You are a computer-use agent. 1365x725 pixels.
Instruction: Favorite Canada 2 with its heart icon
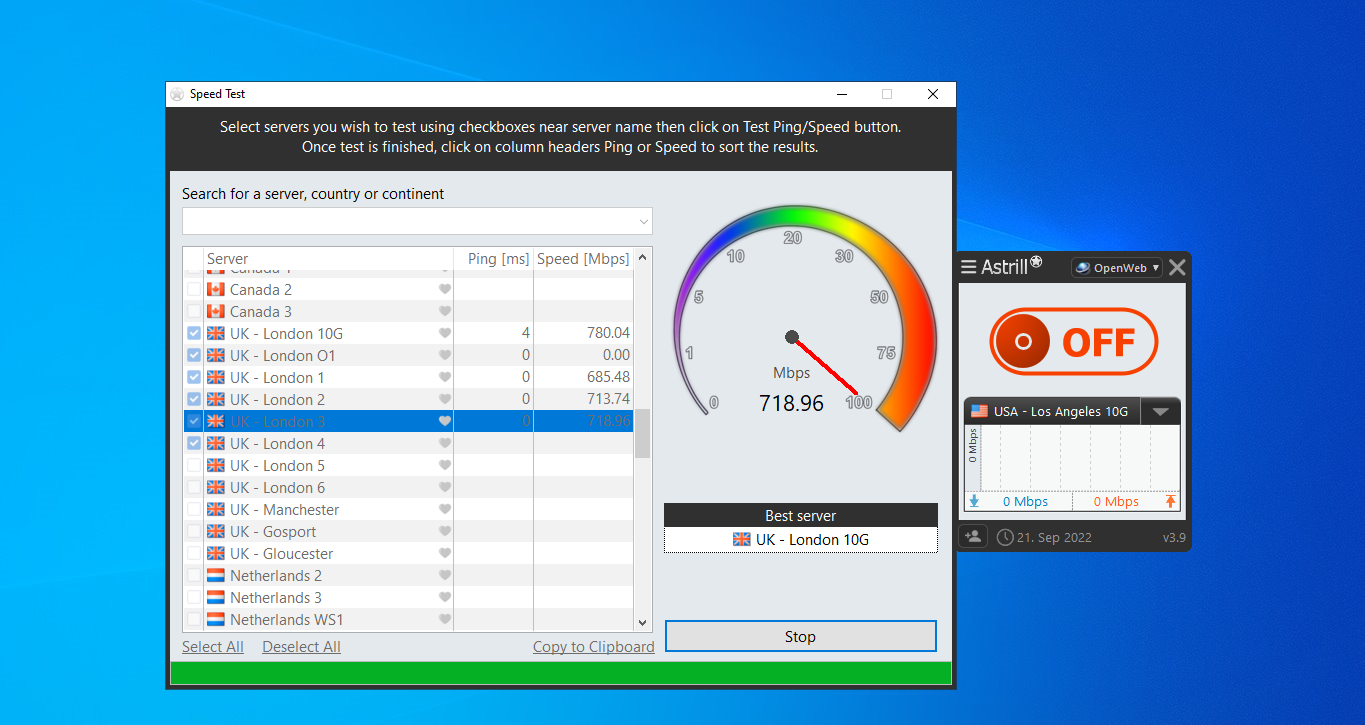[x=445, y=290]
